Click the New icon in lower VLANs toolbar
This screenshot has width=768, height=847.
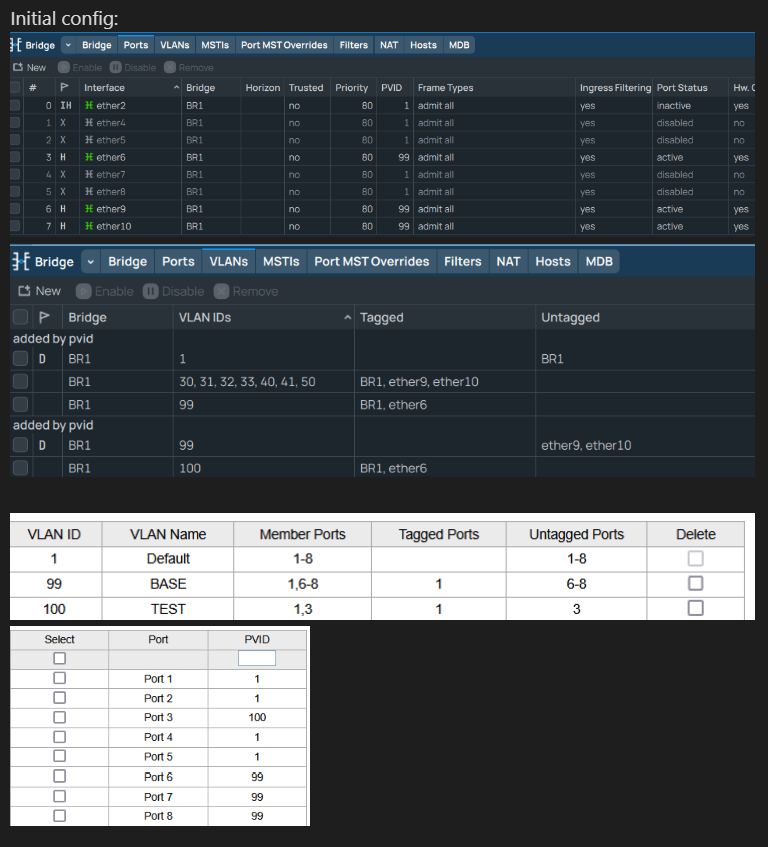click(x=24, y=291)
